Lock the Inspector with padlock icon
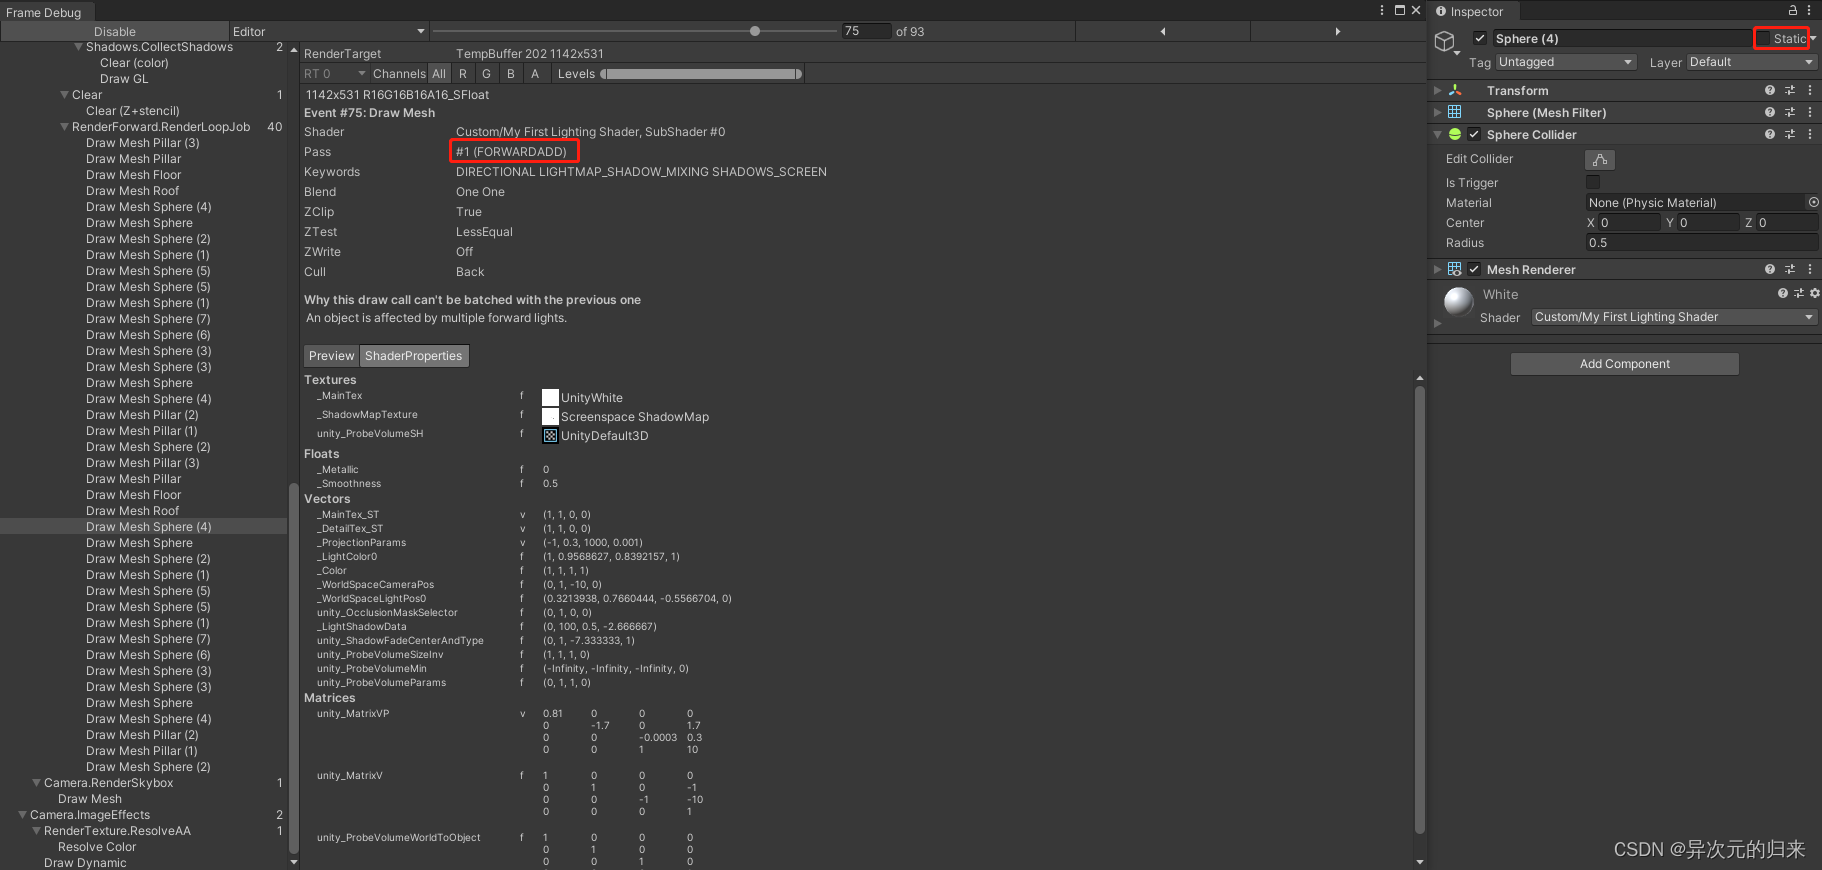The height and width of the screenshot is (870, 1822). tap(1793, 10)
